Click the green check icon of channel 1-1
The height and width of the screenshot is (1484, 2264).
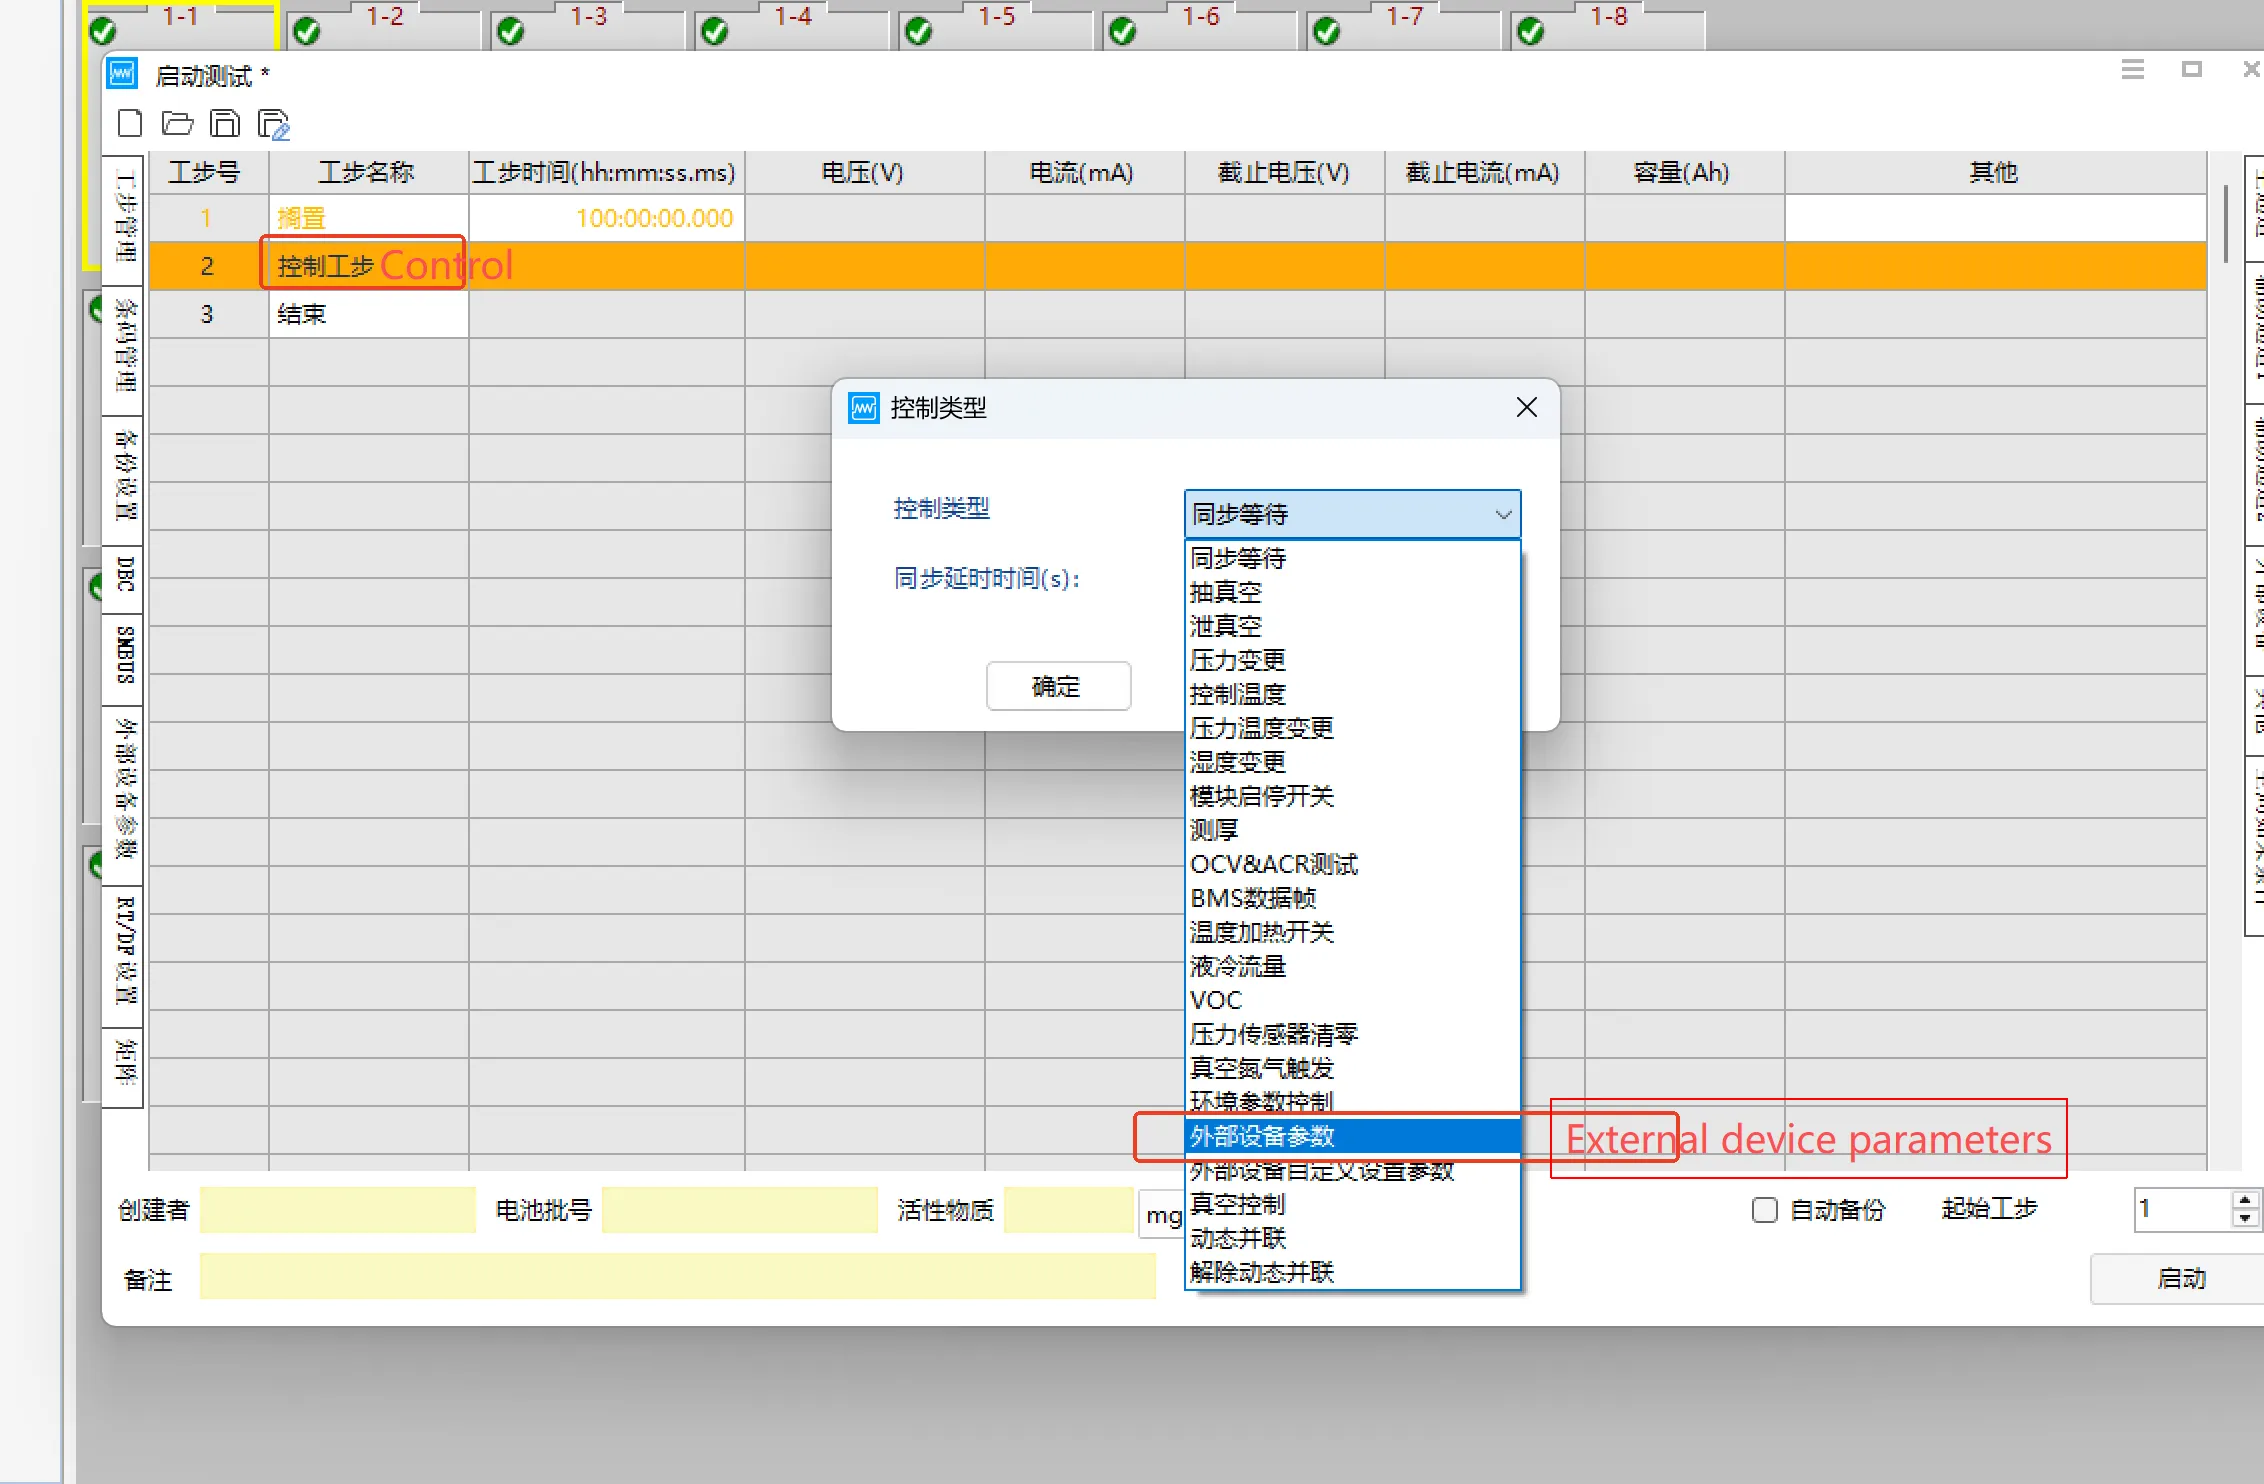[x=103, y=32]
